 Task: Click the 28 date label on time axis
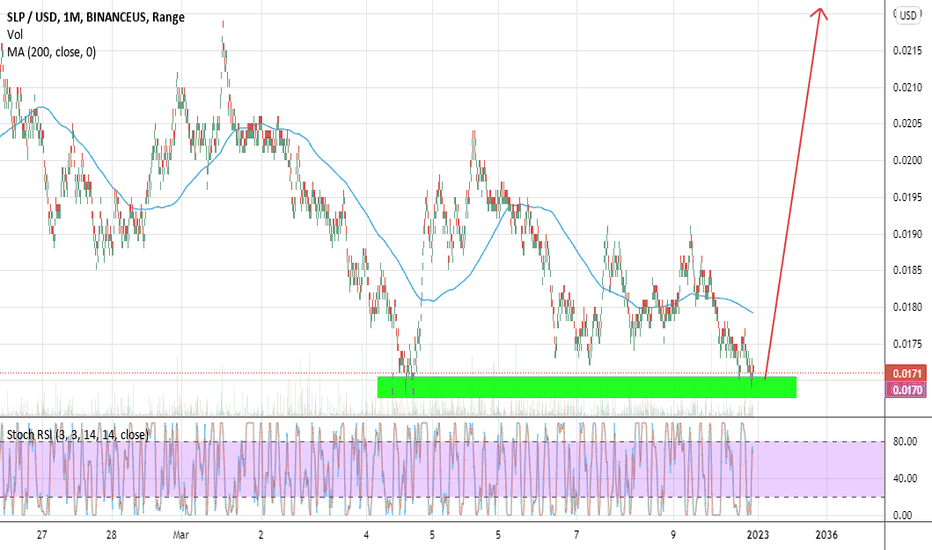(111, 535)
